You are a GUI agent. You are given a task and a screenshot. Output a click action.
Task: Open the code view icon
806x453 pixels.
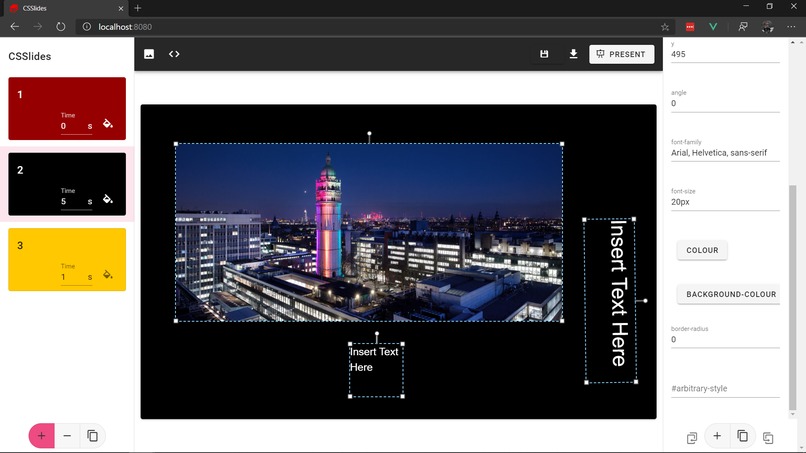174,54
